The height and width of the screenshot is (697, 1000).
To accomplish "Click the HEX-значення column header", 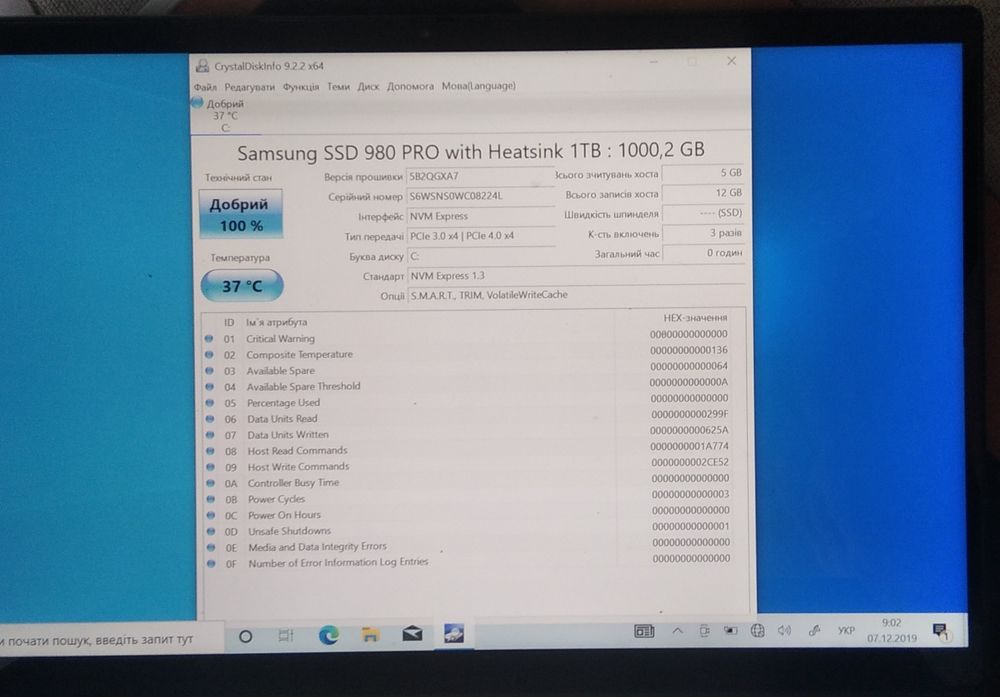I will (695, 318).
